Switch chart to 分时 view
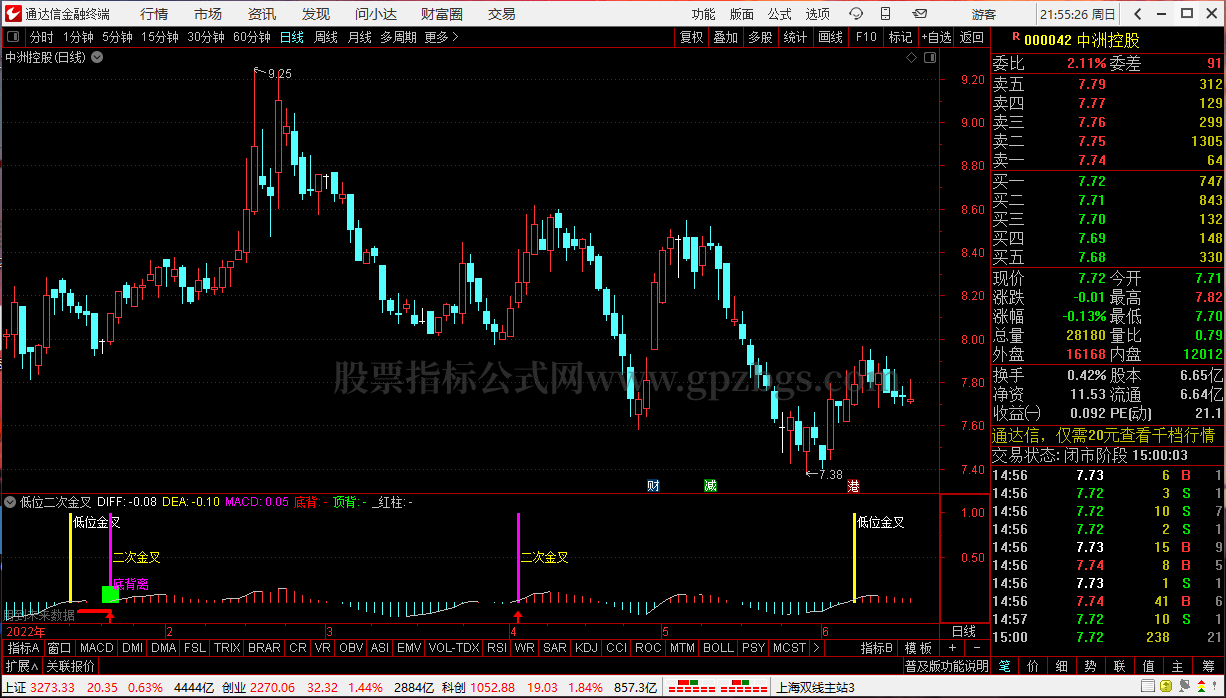The height and width of the screenshot is (698, 1226). click(x=42, y=37)
